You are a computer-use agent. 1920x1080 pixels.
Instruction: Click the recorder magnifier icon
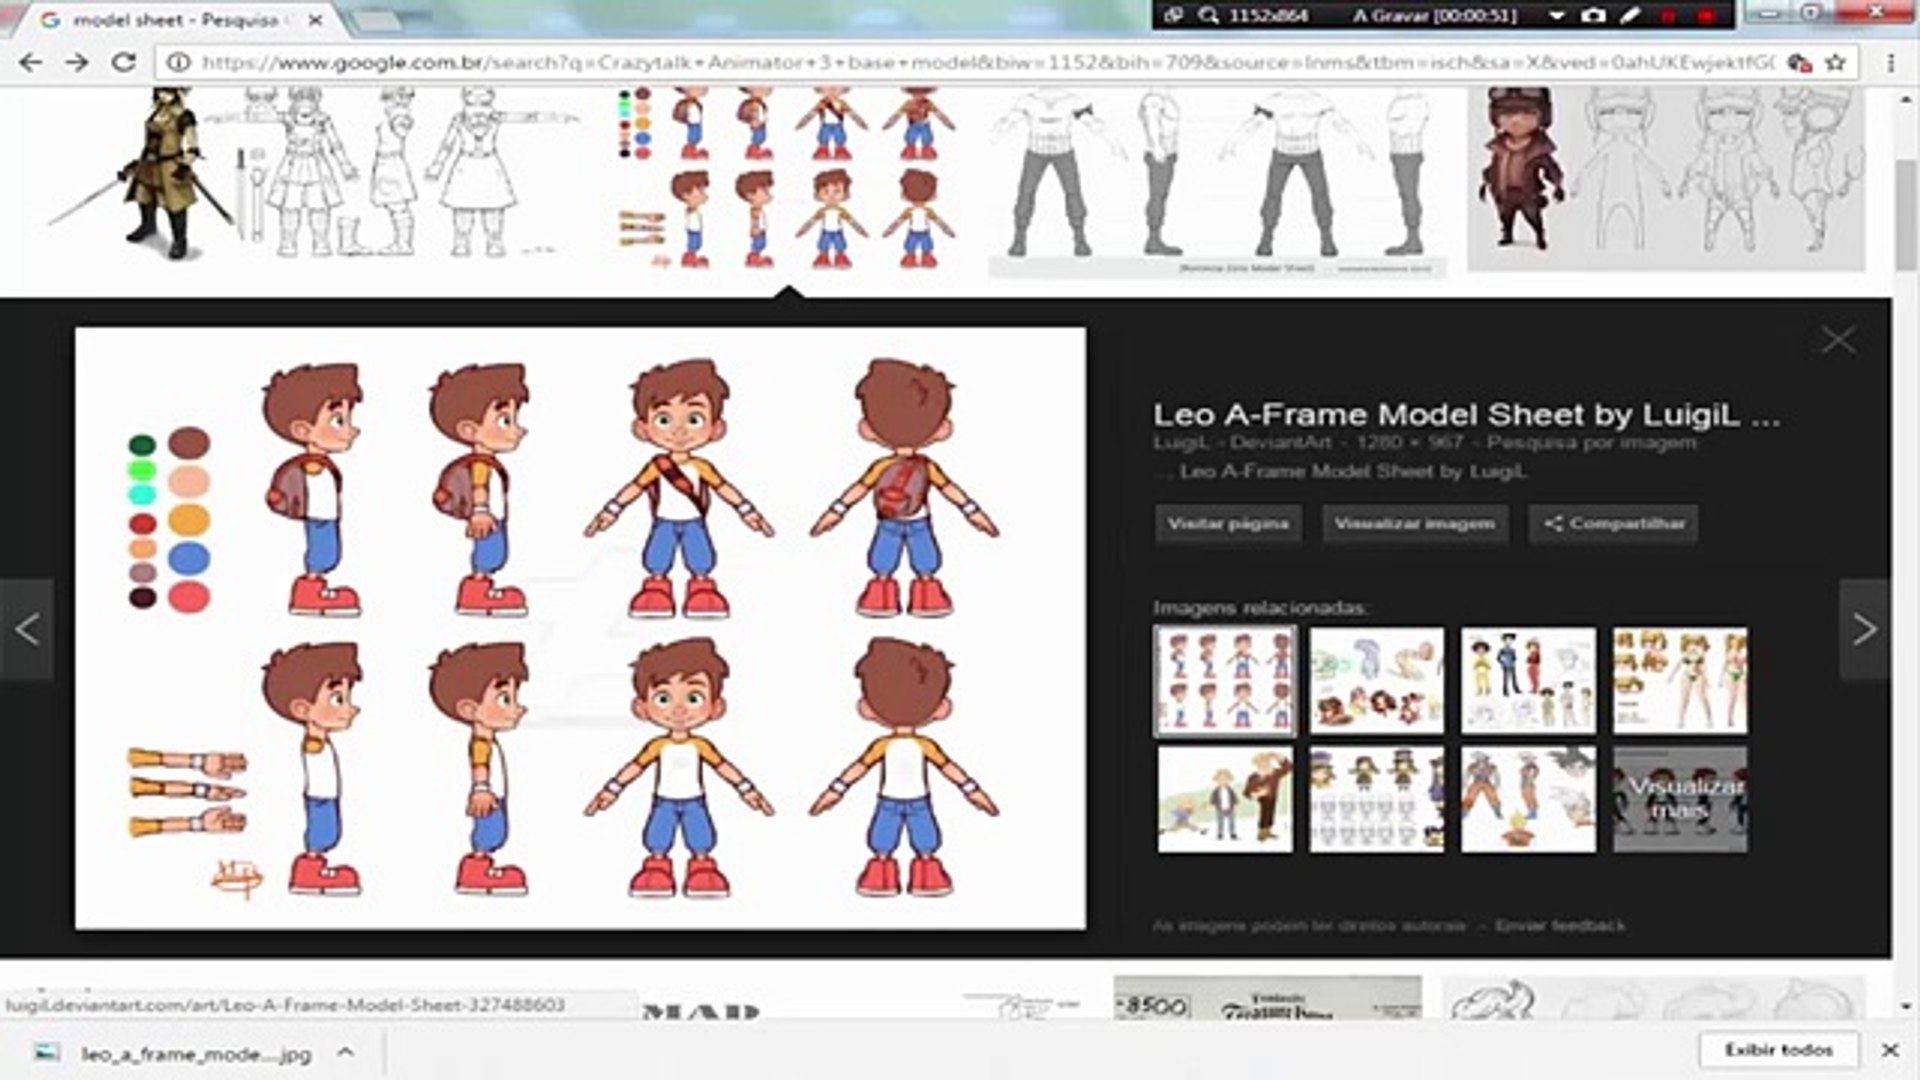1209,15
